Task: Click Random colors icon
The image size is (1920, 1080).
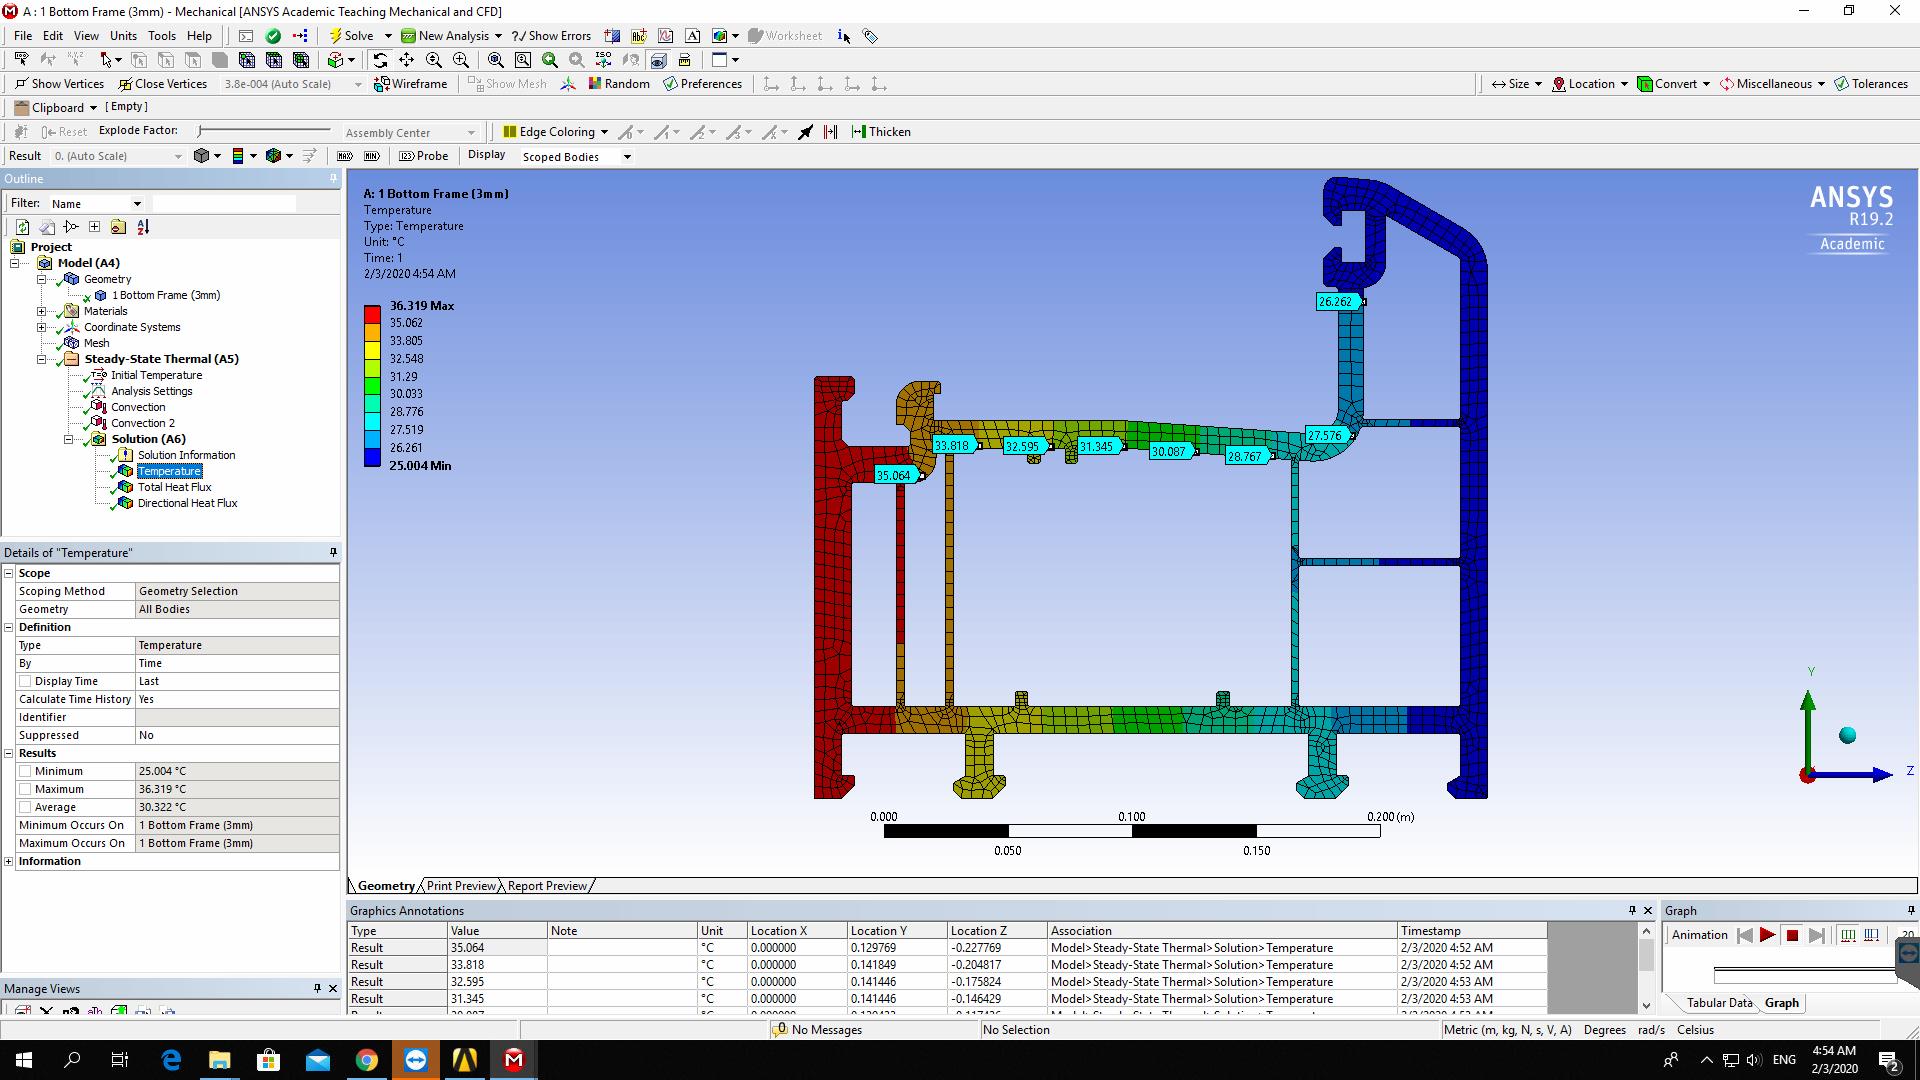Action: 618,84
